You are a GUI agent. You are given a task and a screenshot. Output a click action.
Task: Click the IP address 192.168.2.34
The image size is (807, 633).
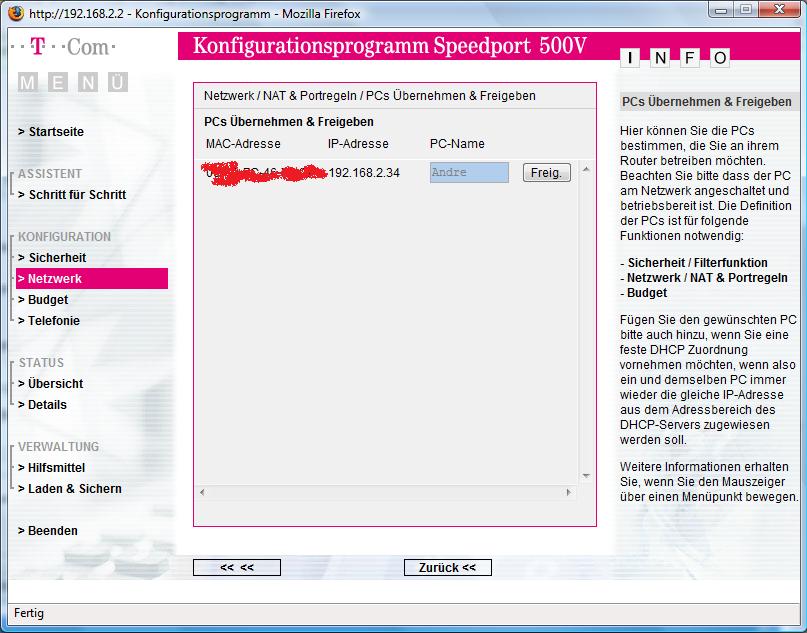[364, 173]
